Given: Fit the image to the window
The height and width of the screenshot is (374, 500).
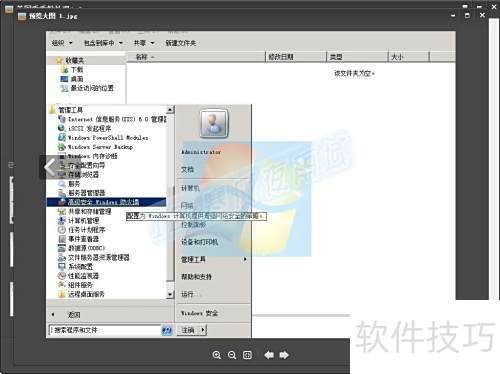Looking at the screenshot, I should click(x=247, y=355).
